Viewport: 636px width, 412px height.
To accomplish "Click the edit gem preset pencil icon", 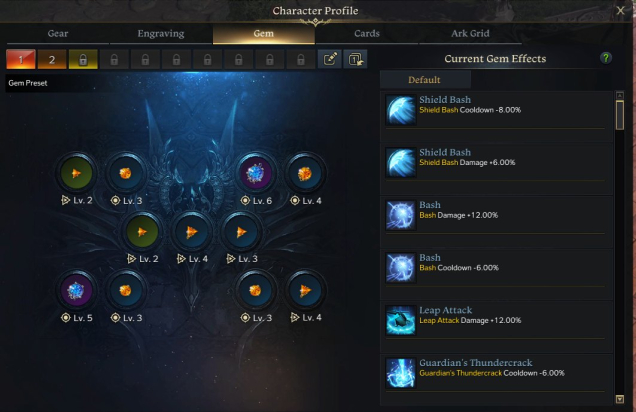I will (x=330, y=60).
